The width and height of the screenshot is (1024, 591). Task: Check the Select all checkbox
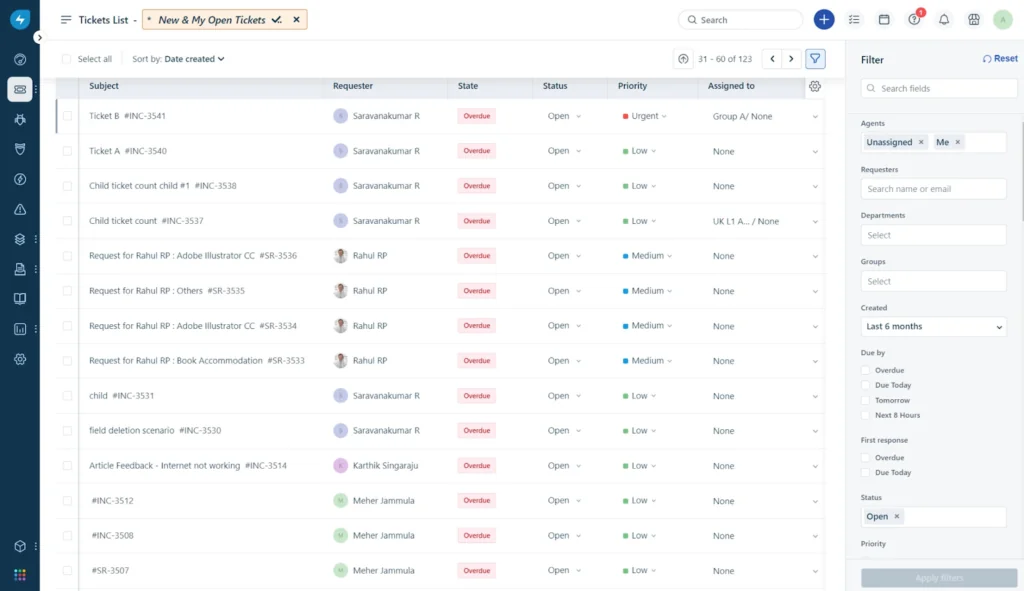pos(67,59)
